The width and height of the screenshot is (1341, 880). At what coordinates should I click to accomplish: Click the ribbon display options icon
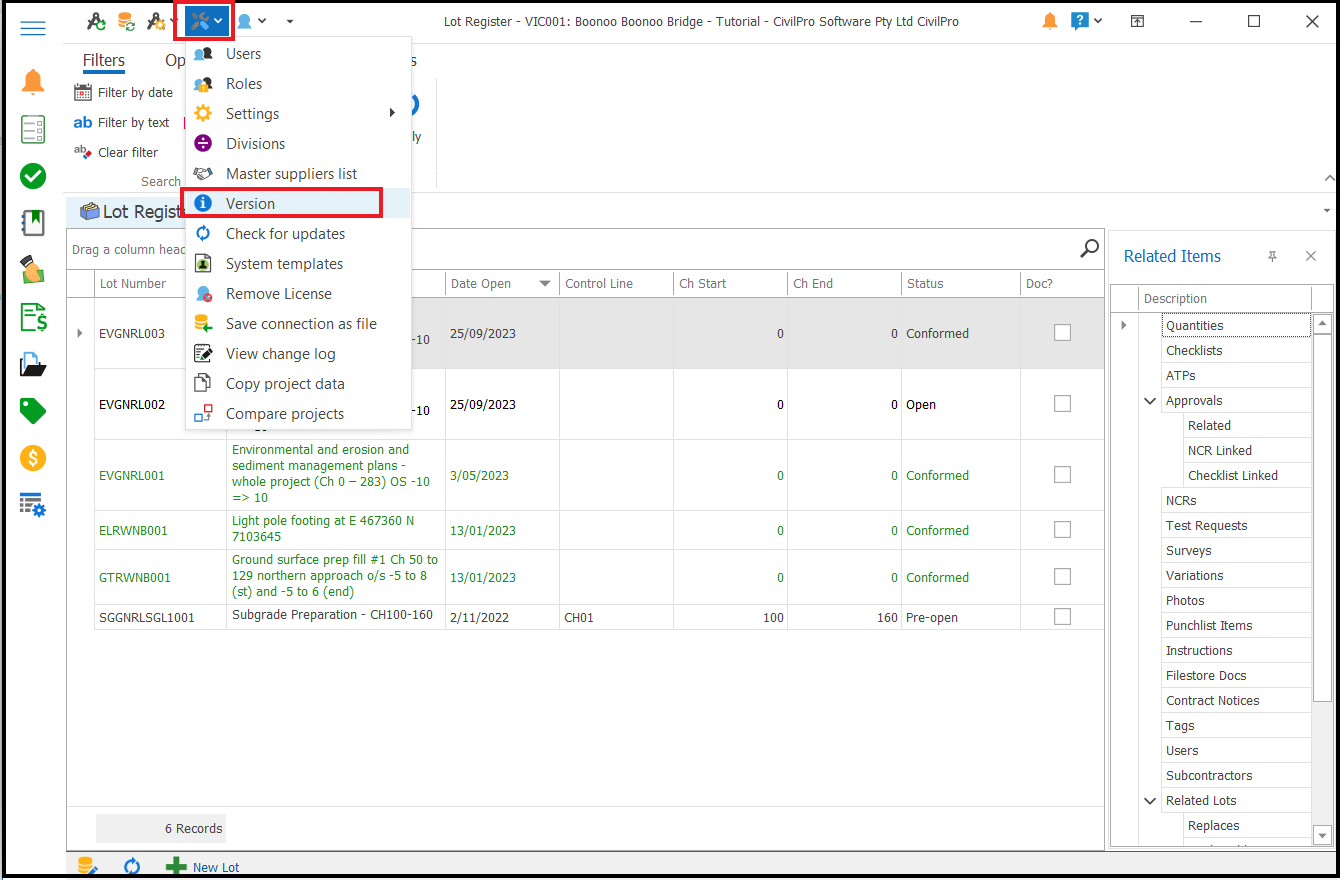[1138, 21]
